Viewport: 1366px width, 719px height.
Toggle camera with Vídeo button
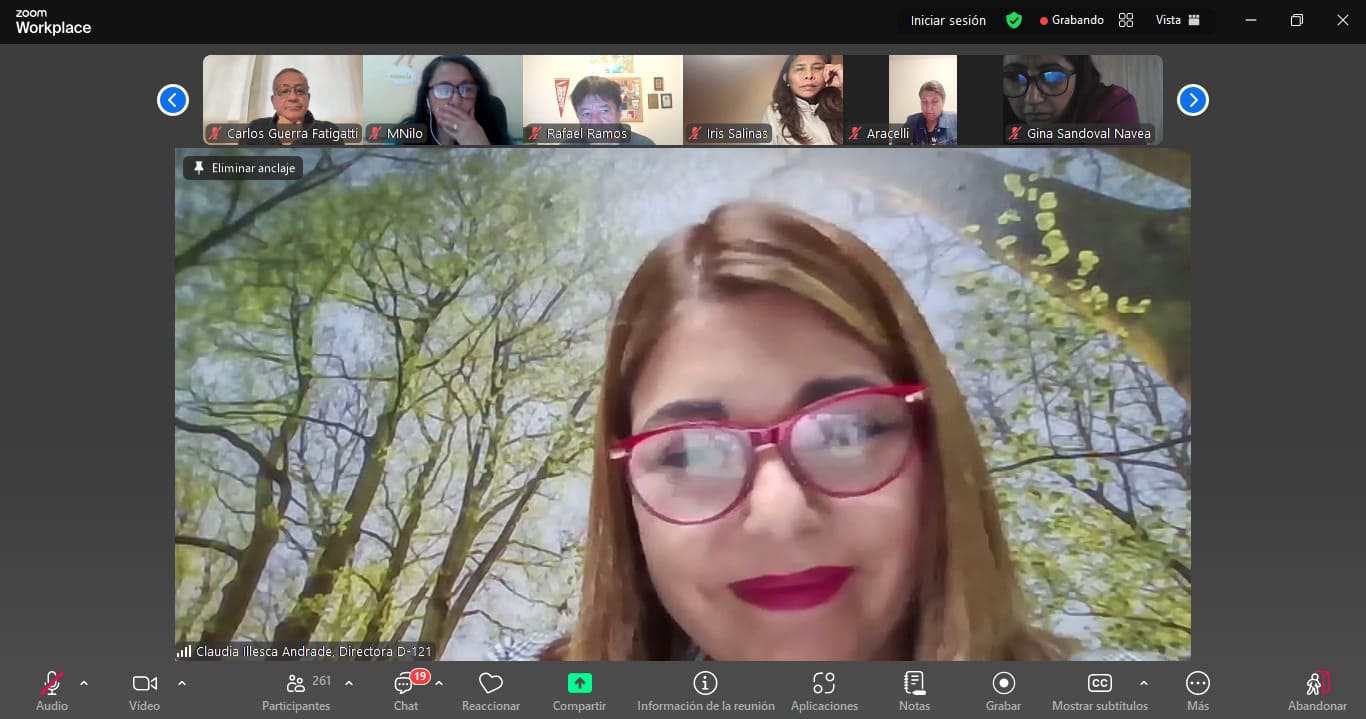point(144,690)
